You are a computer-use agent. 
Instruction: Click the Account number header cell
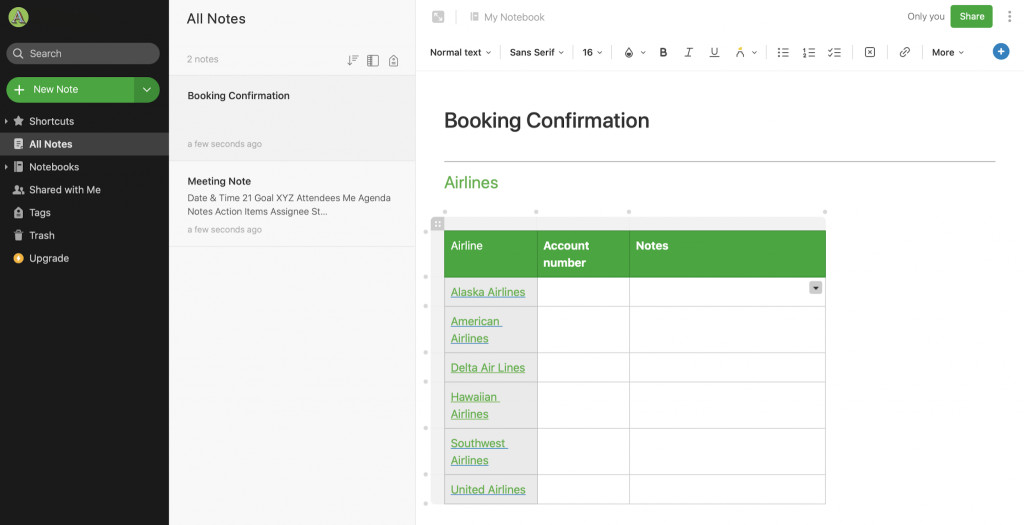(x=583, y=254)
